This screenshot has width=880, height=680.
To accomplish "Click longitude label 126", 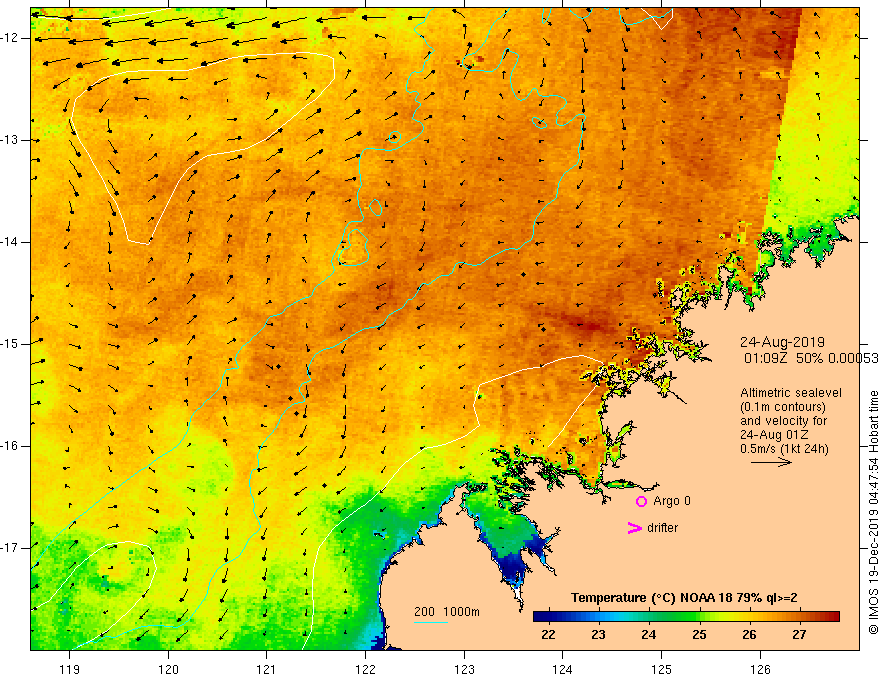I will click(760, 669).
